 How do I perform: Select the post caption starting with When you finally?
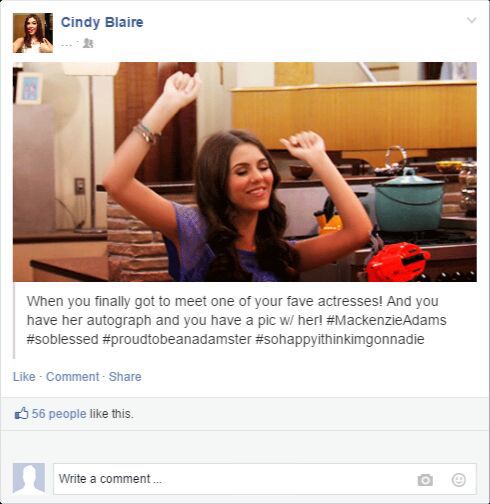pyautogui.click(x=236, y=320)
